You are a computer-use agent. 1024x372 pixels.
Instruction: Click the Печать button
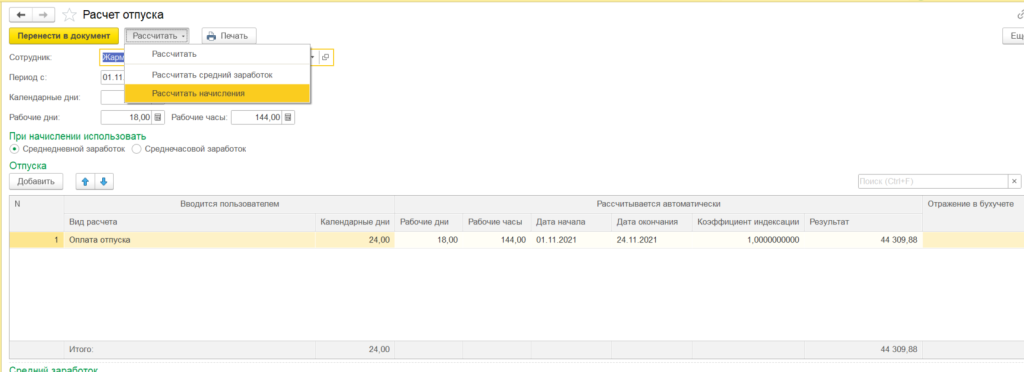[229, 35]
